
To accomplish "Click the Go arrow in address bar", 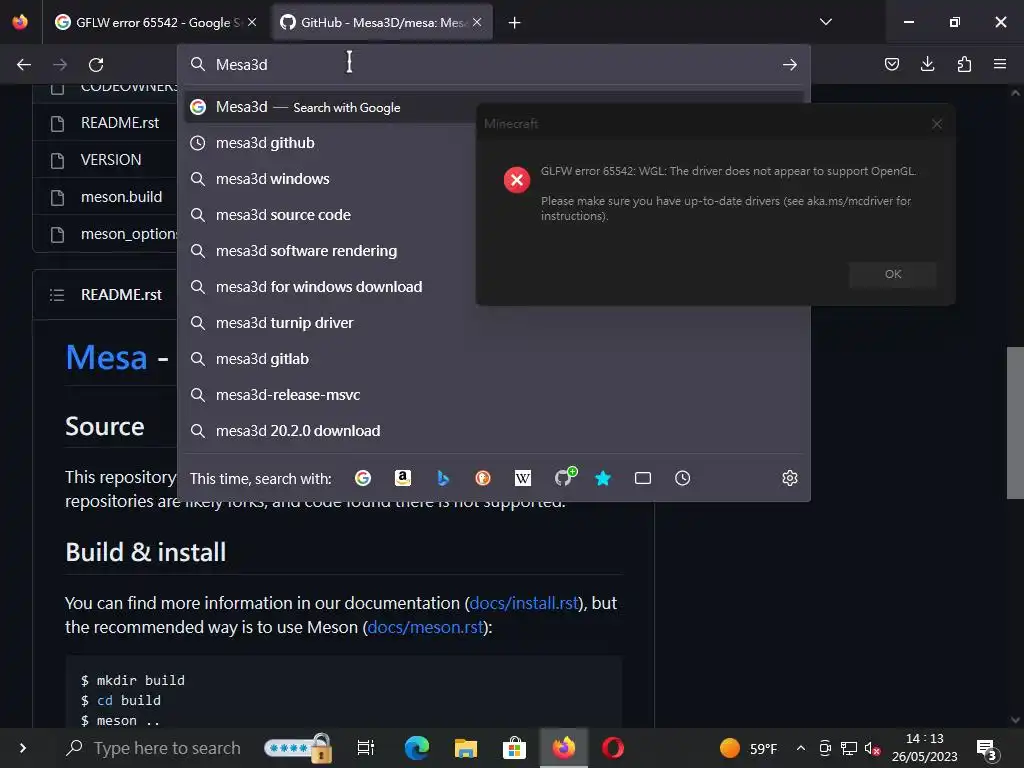I will click(x=790, y=65).
